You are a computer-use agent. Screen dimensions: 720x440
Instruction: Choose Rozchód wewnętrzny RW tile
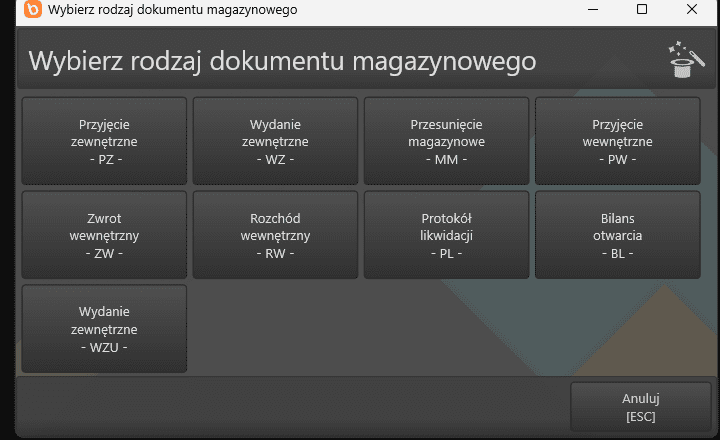pos(275,235)
